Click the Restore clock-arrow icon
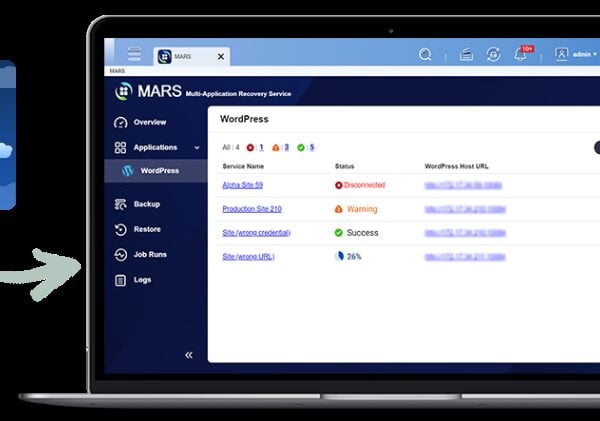600x421 pixels. 121,230
